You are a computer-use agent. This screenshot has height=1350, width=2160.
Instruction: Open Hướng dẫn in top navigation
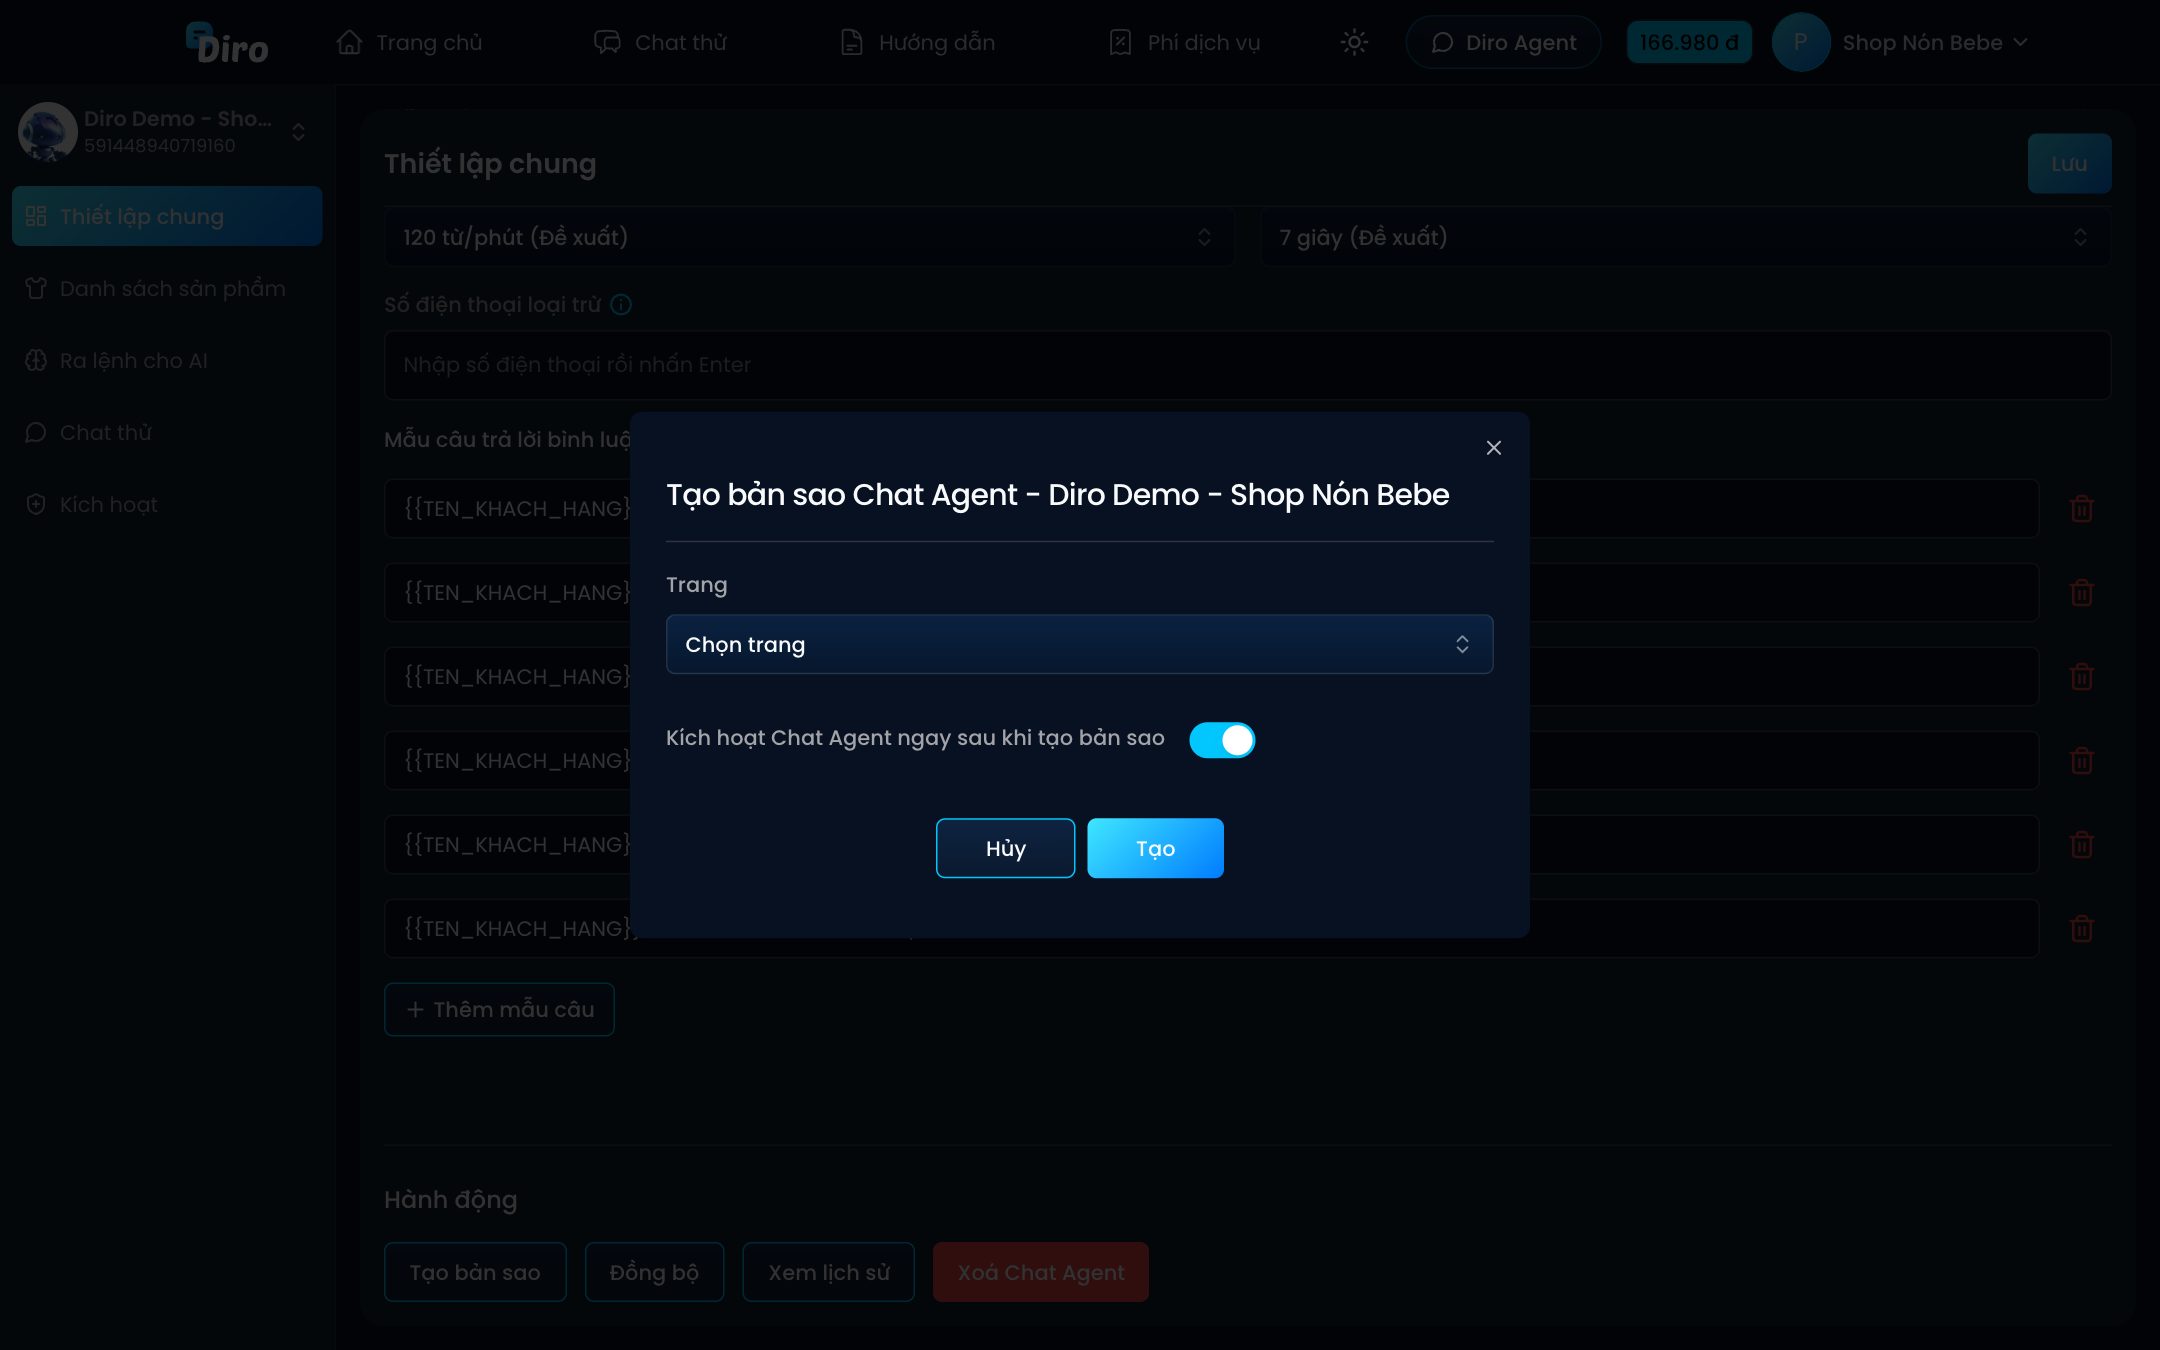point(917,43)
